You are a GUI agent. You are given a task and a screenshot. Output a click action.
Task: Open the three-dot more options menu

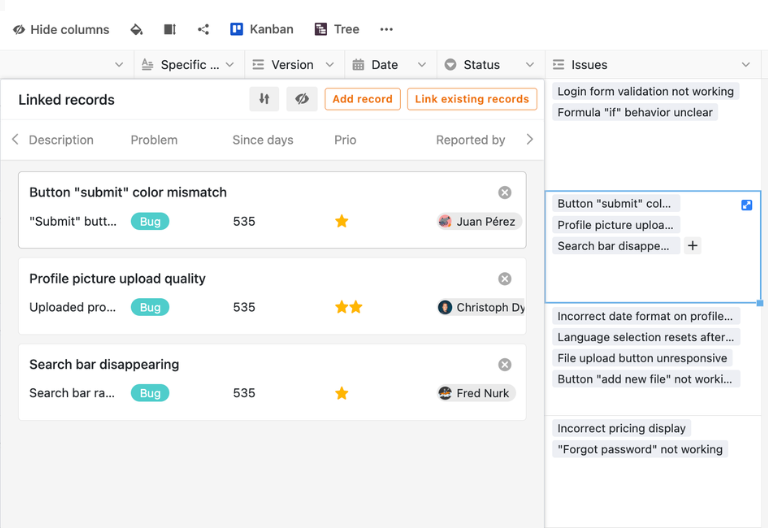(386, 29)
